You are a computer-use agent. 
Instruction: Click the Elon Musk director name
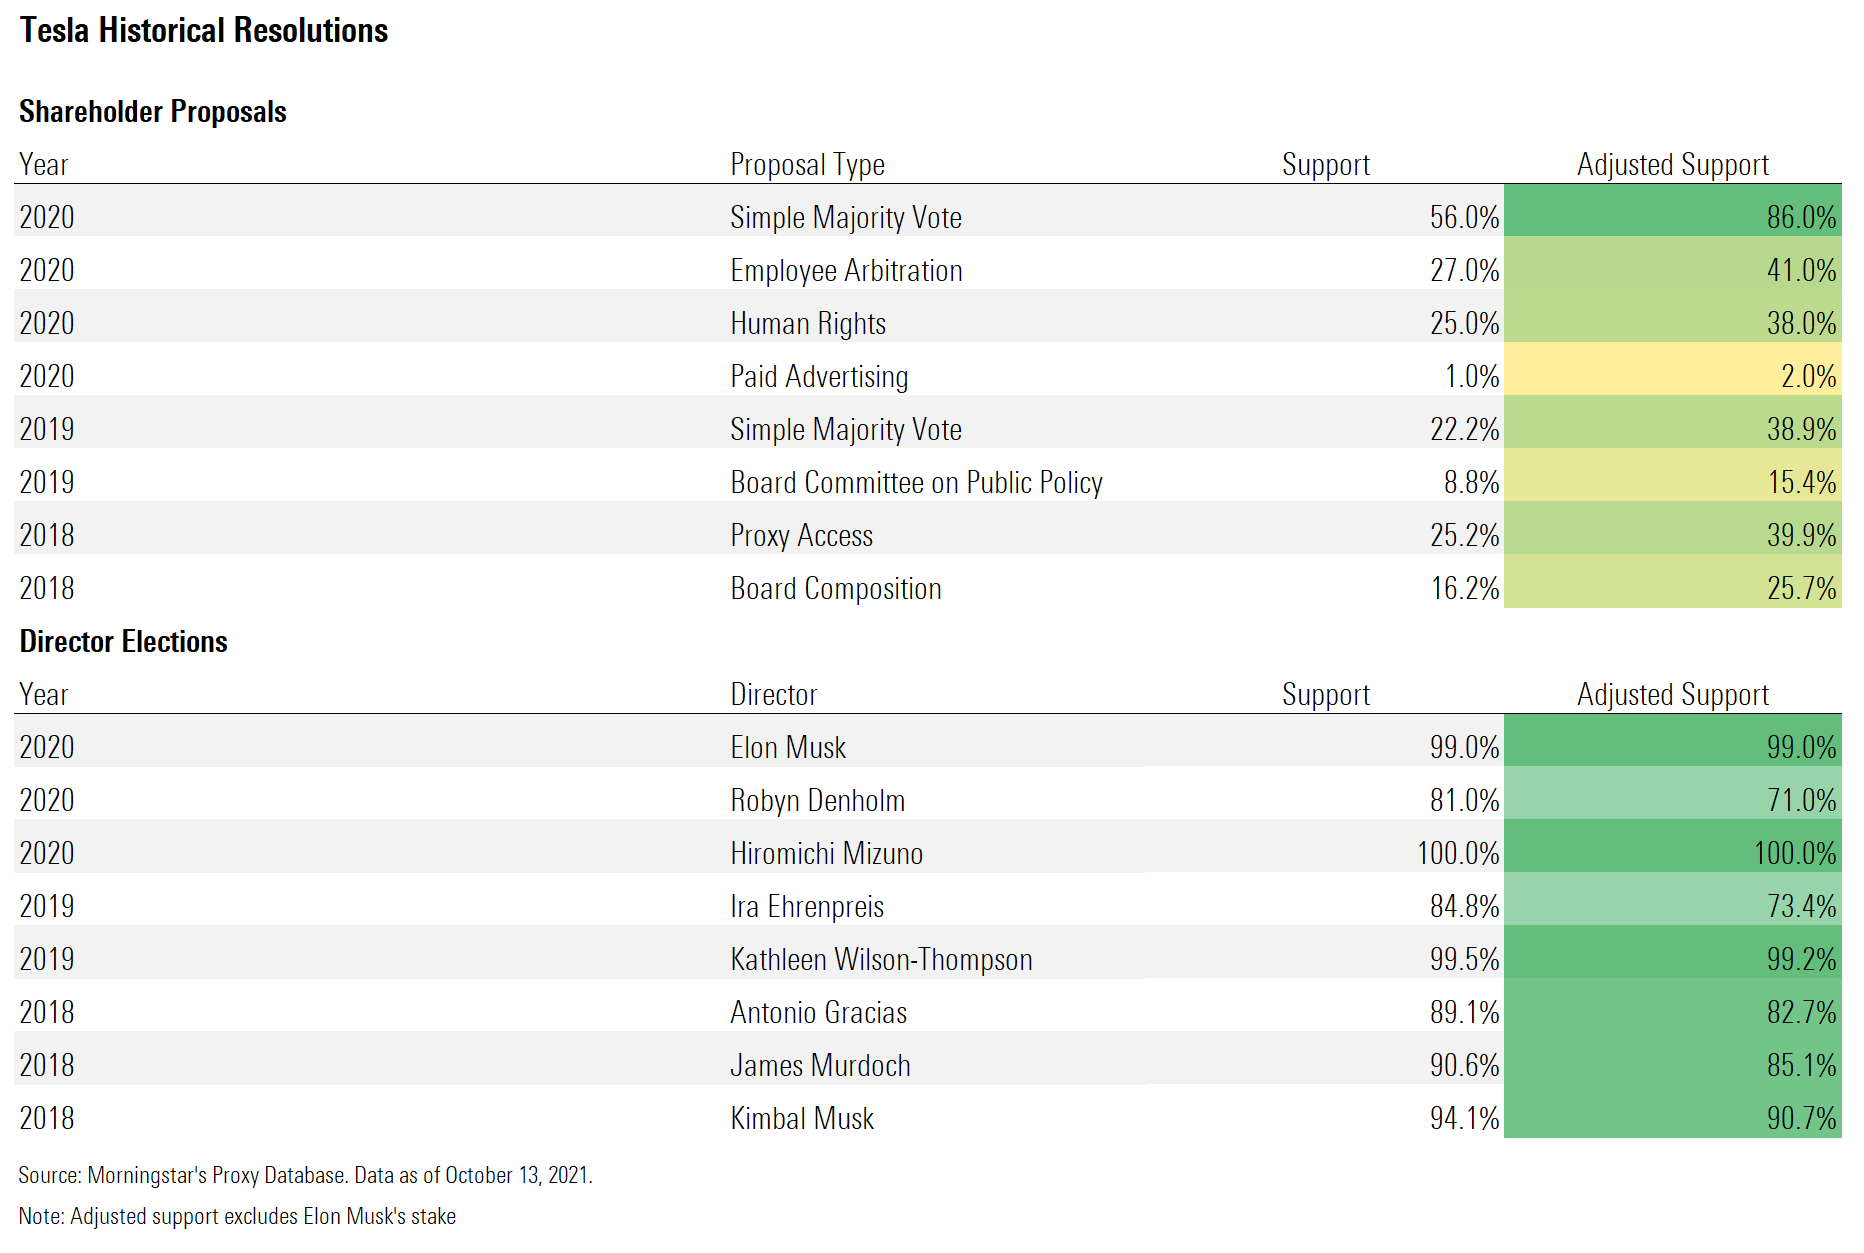tap(788, 748)
